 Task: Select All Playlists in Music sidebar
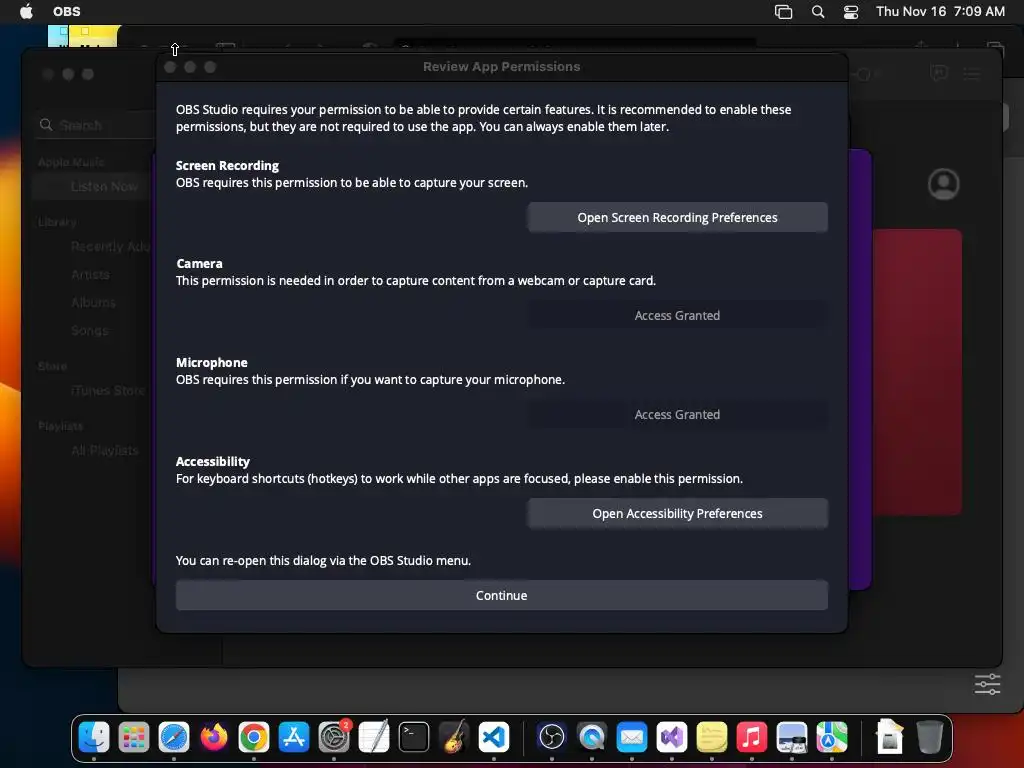[104, 451]
